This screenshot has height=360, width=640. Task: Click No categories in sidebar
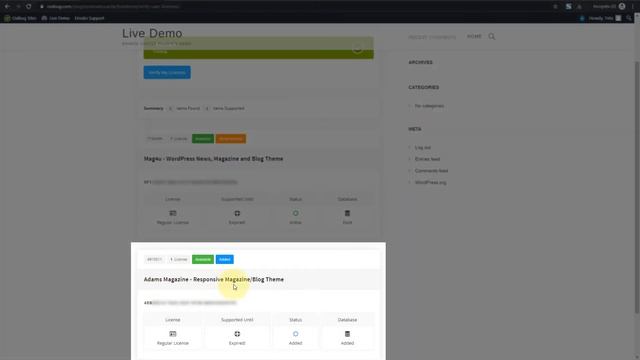[429, 106]
